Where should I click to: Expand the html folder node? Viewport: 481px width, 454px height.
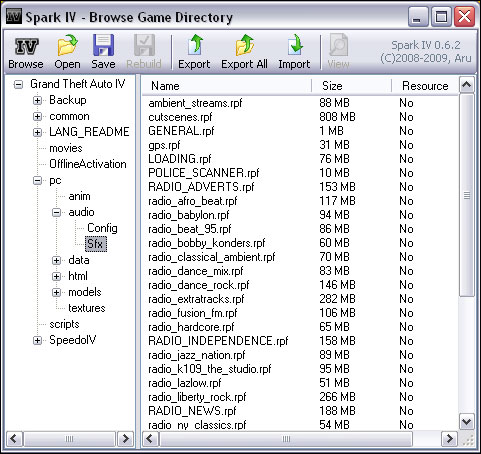(x=57, y=276)
